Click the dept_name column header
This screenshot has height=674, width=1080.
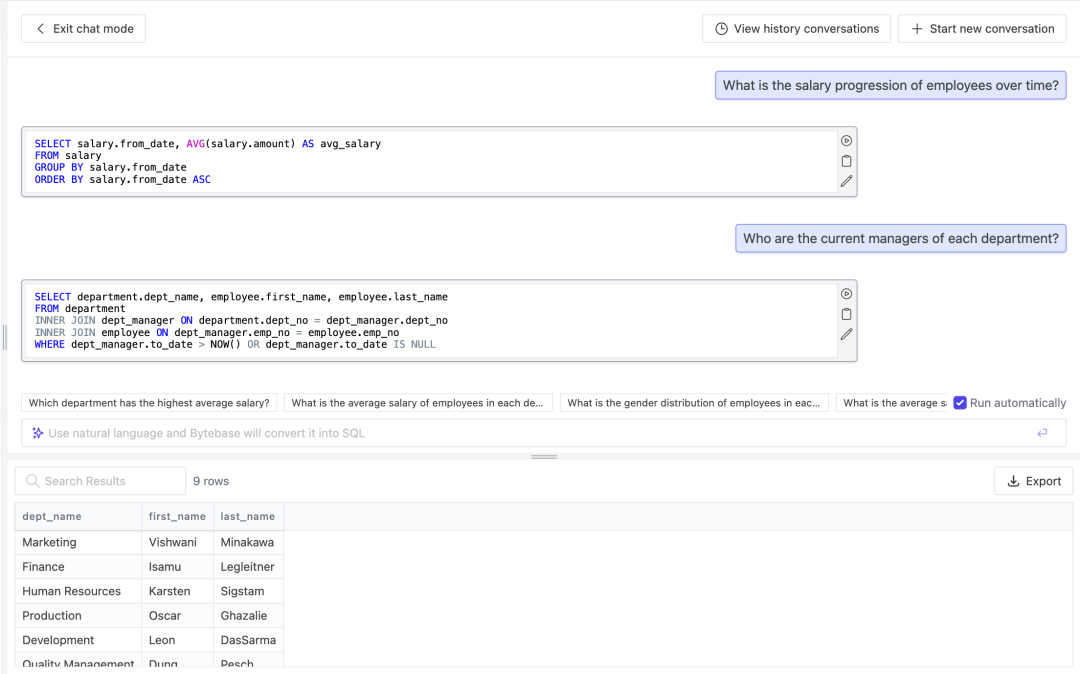click(52, 516)
